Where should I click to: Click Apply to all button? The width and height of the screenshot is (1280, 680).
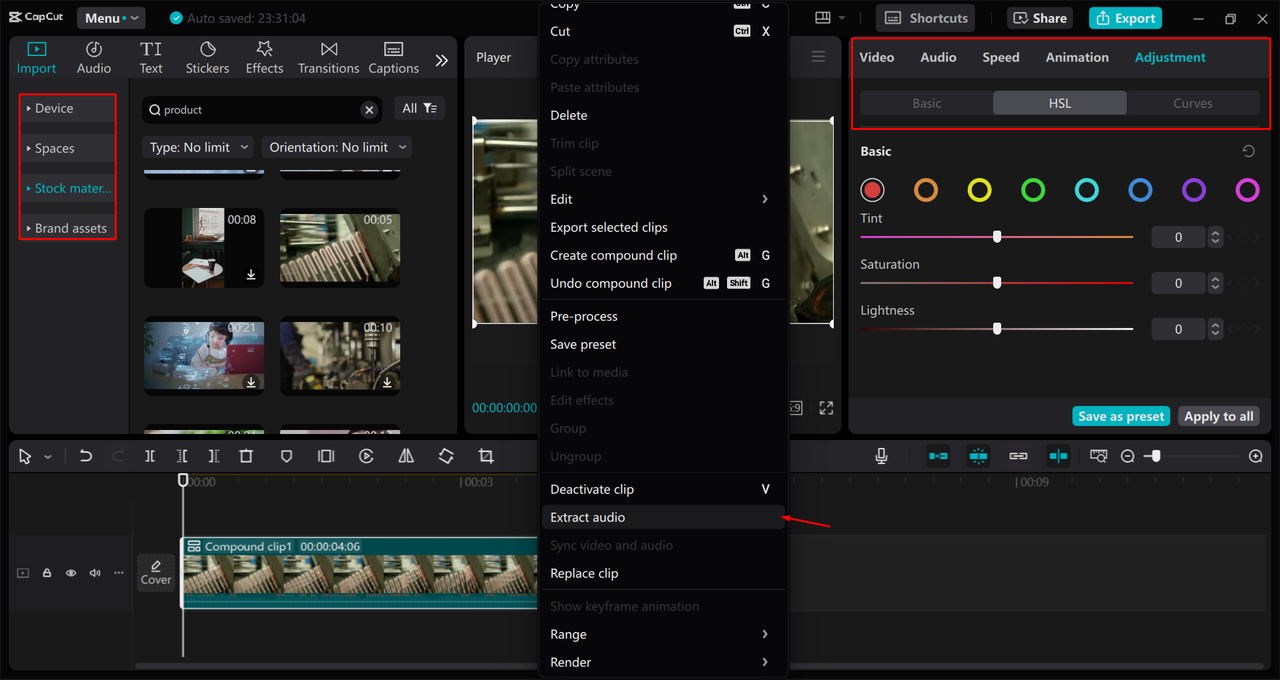point(1218,416)
